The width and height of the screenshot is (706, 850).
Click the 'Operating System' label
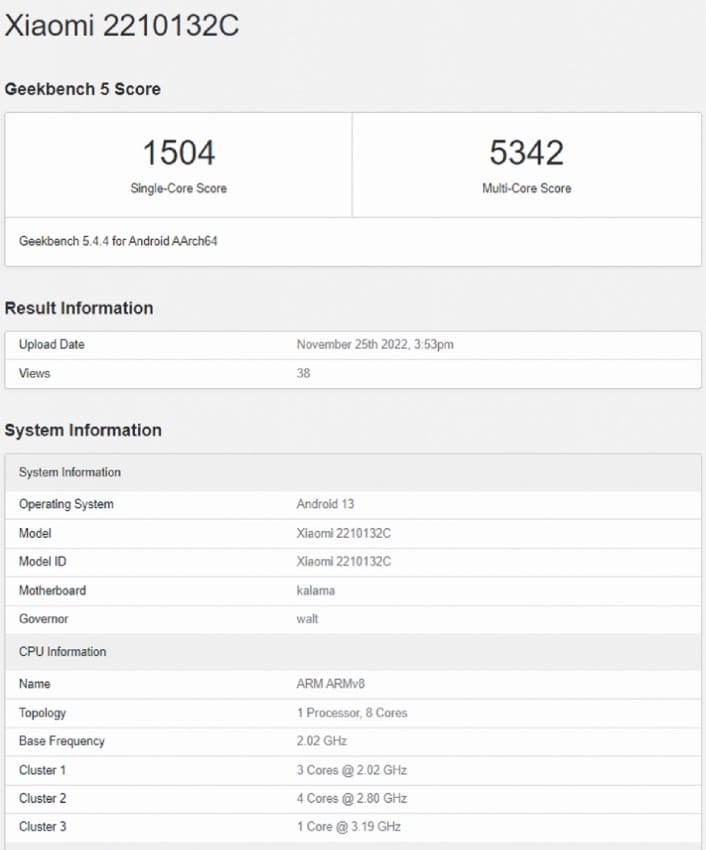66,504
